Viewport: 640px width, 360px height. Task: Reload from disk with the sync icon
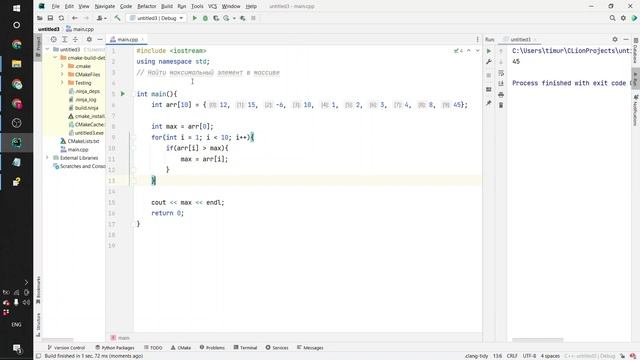tap(61, 18)
